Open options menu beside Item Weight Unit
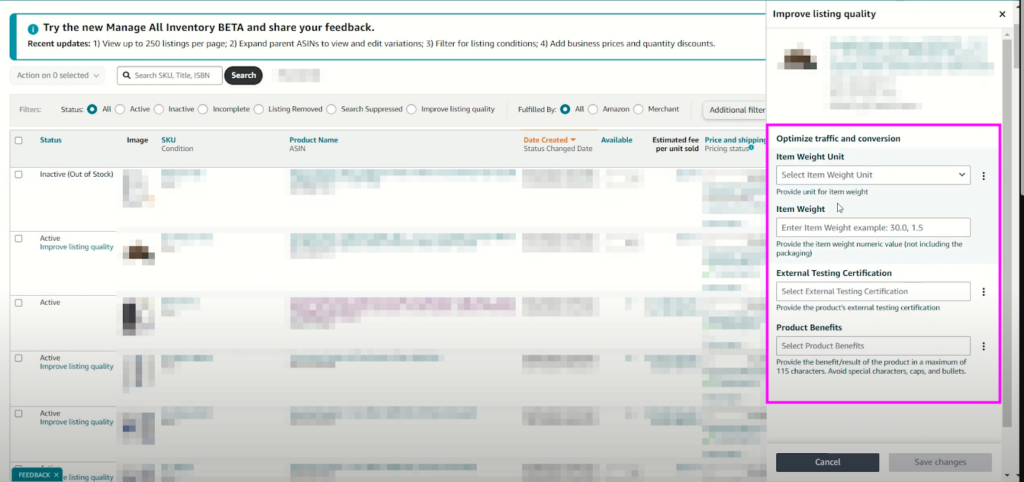 [x=984, y=175]
